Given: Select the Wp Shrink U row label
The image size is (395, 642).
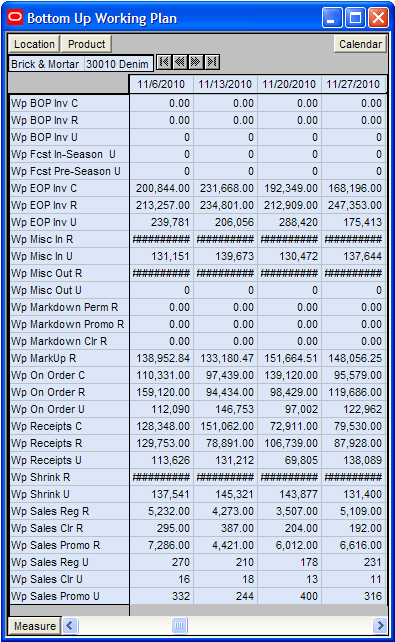Looking at the screenshot, I should 69,494.
